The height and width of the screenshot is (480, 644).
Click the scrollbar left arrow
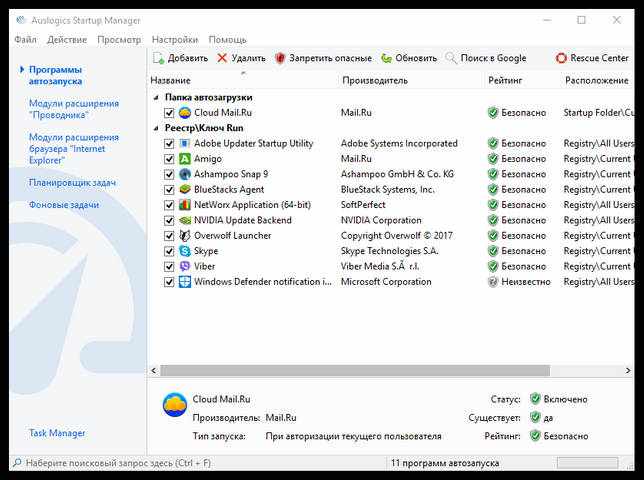click(x=154, y=370)
